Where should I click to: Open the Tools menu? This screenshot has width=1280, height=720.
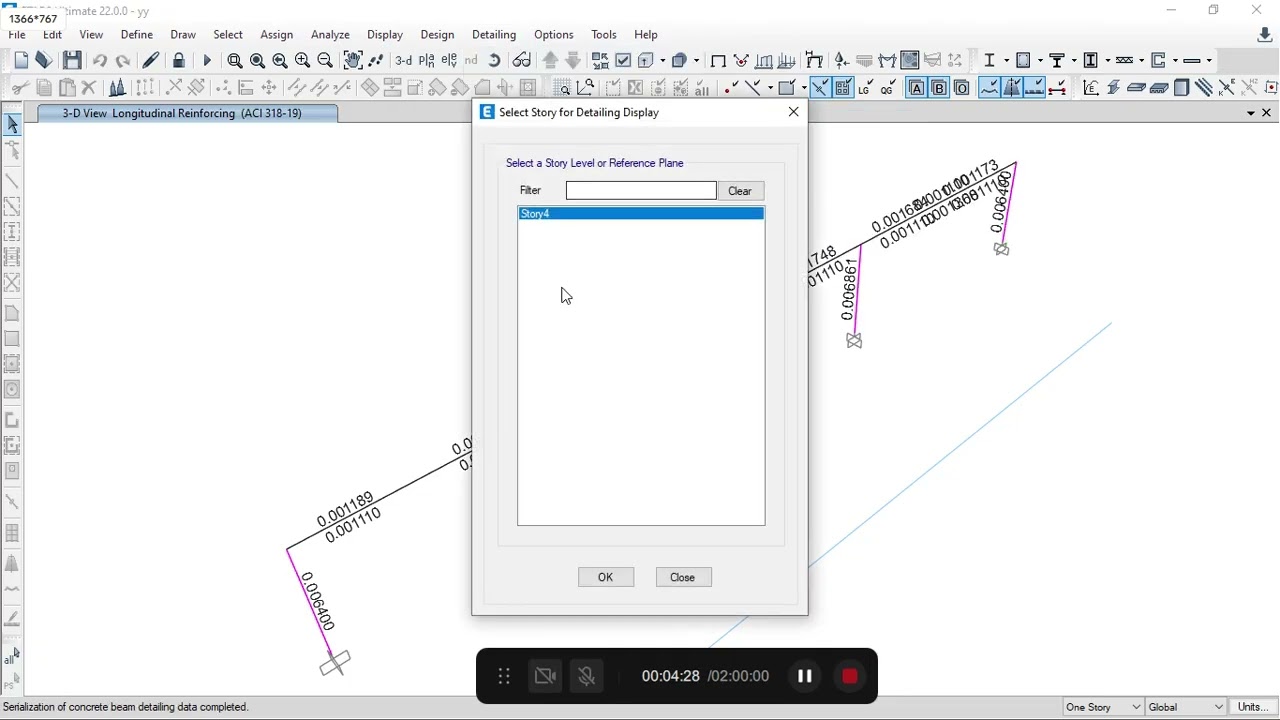604,35
